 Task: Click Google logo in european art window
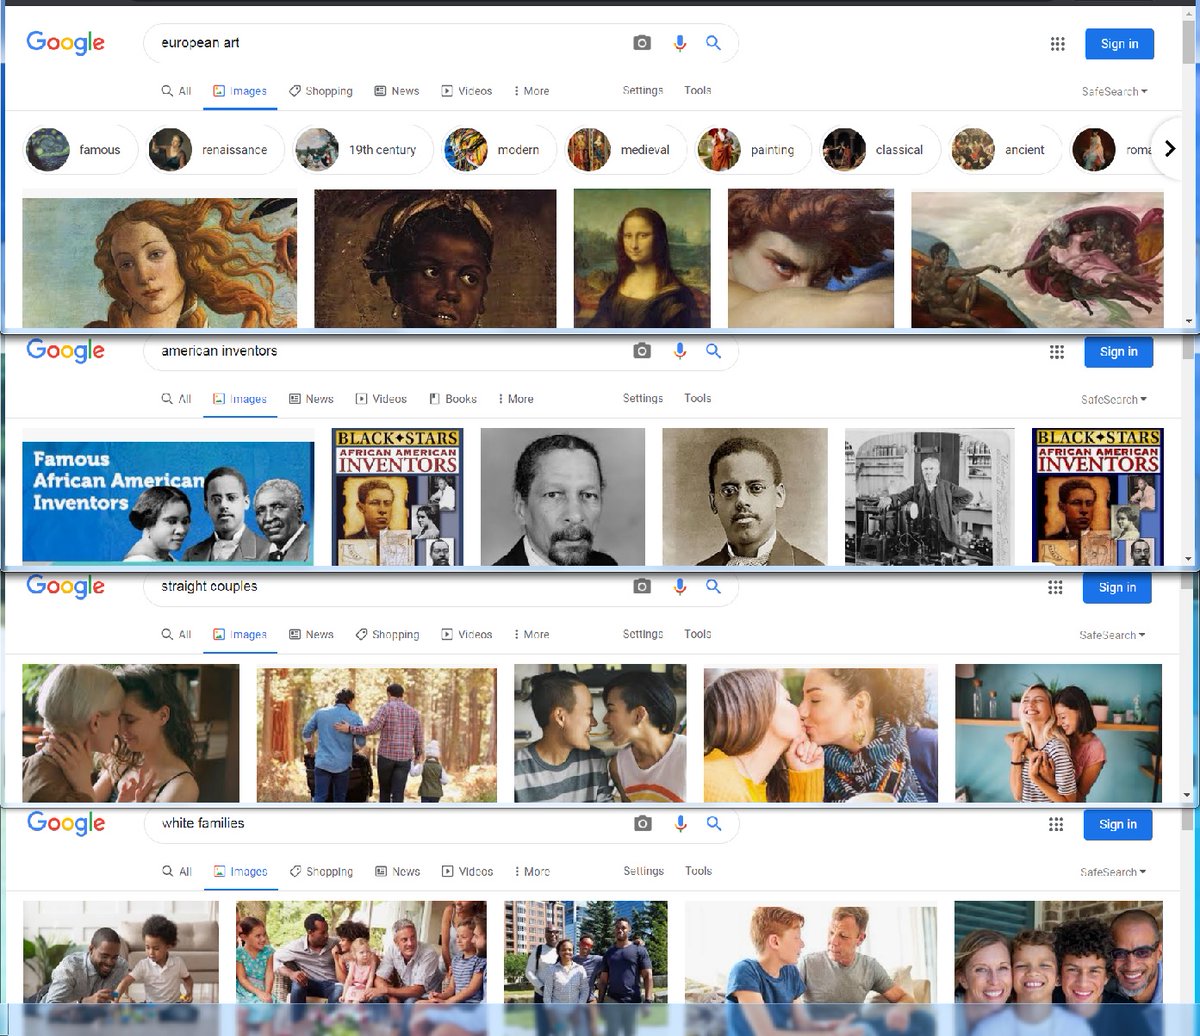(65, 43)
